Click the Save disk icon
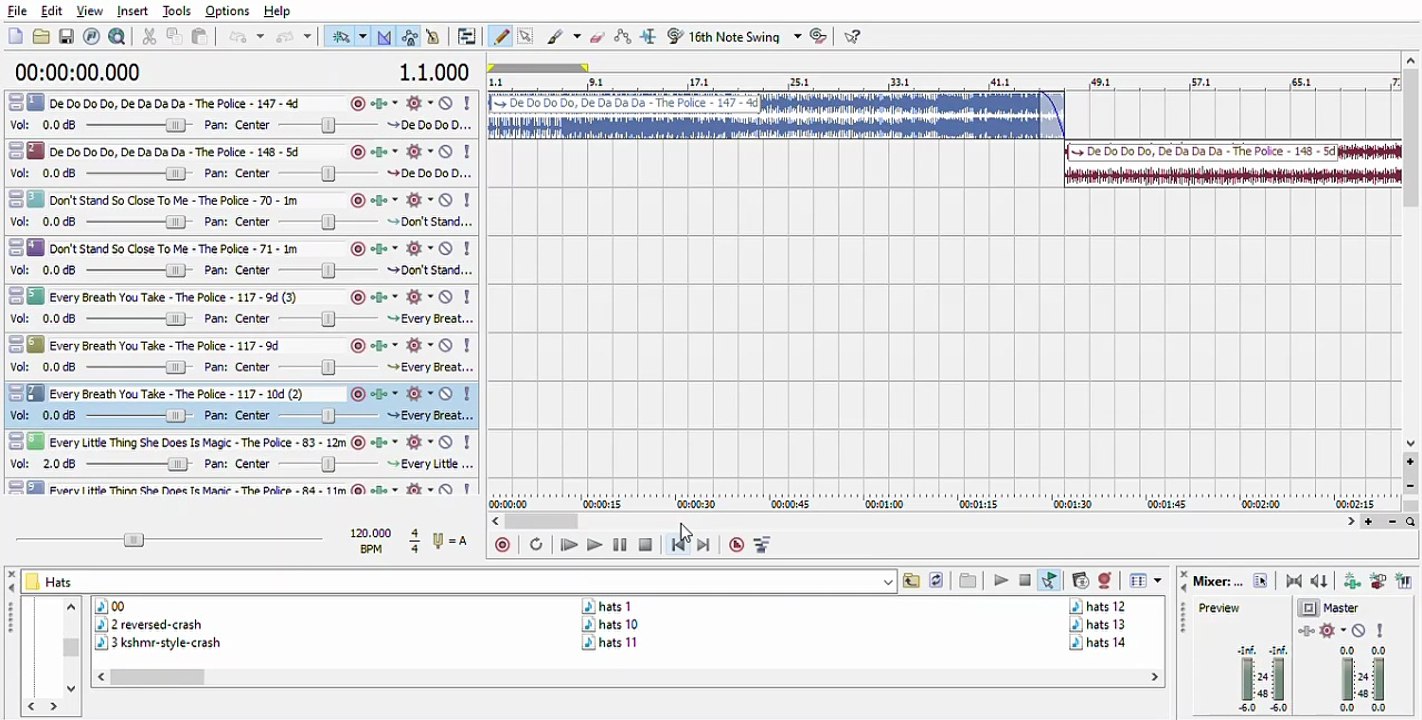 [66, 37]
